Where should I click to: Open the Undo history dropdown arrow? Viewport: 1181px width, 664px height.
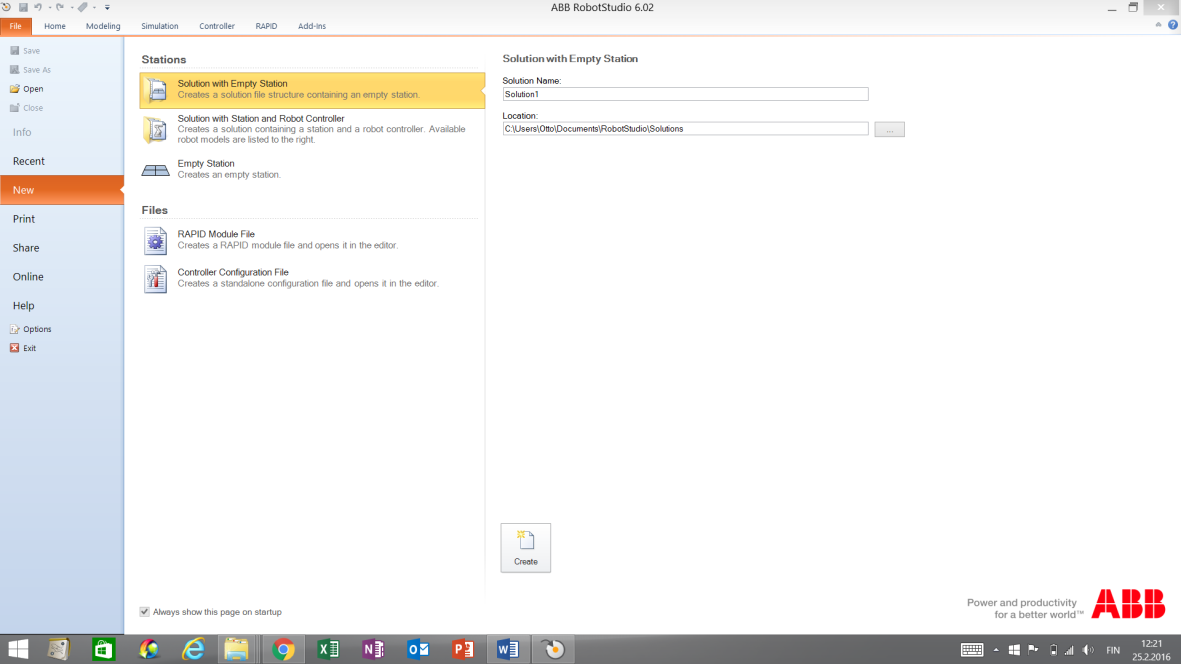[50, 8]
